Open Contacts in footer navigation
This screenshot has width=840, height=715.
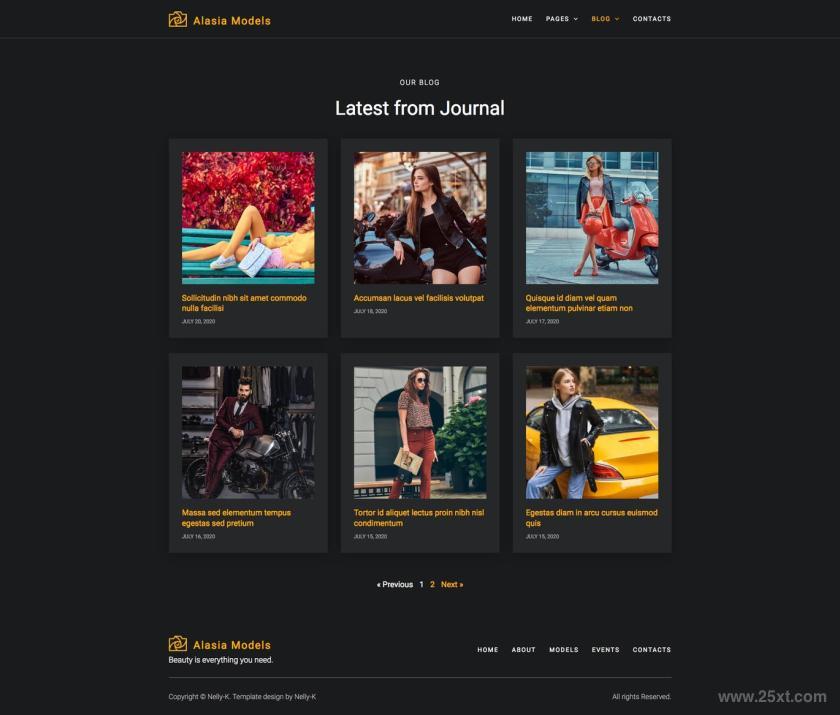point(651,650)
